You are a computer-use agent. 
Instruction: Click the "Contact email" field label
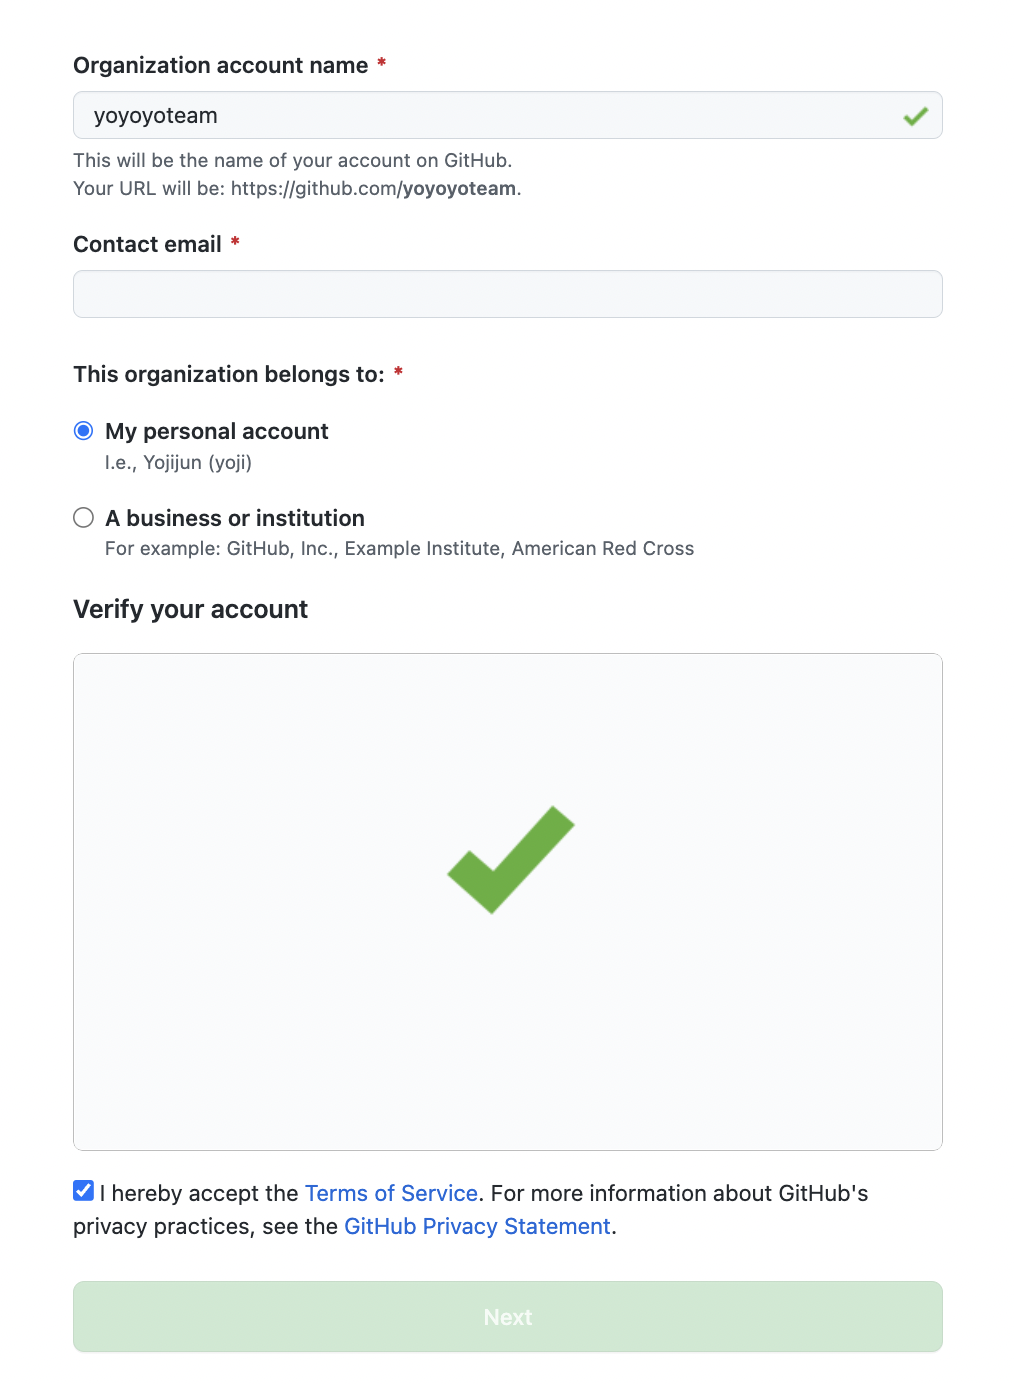tap(148, 245)
